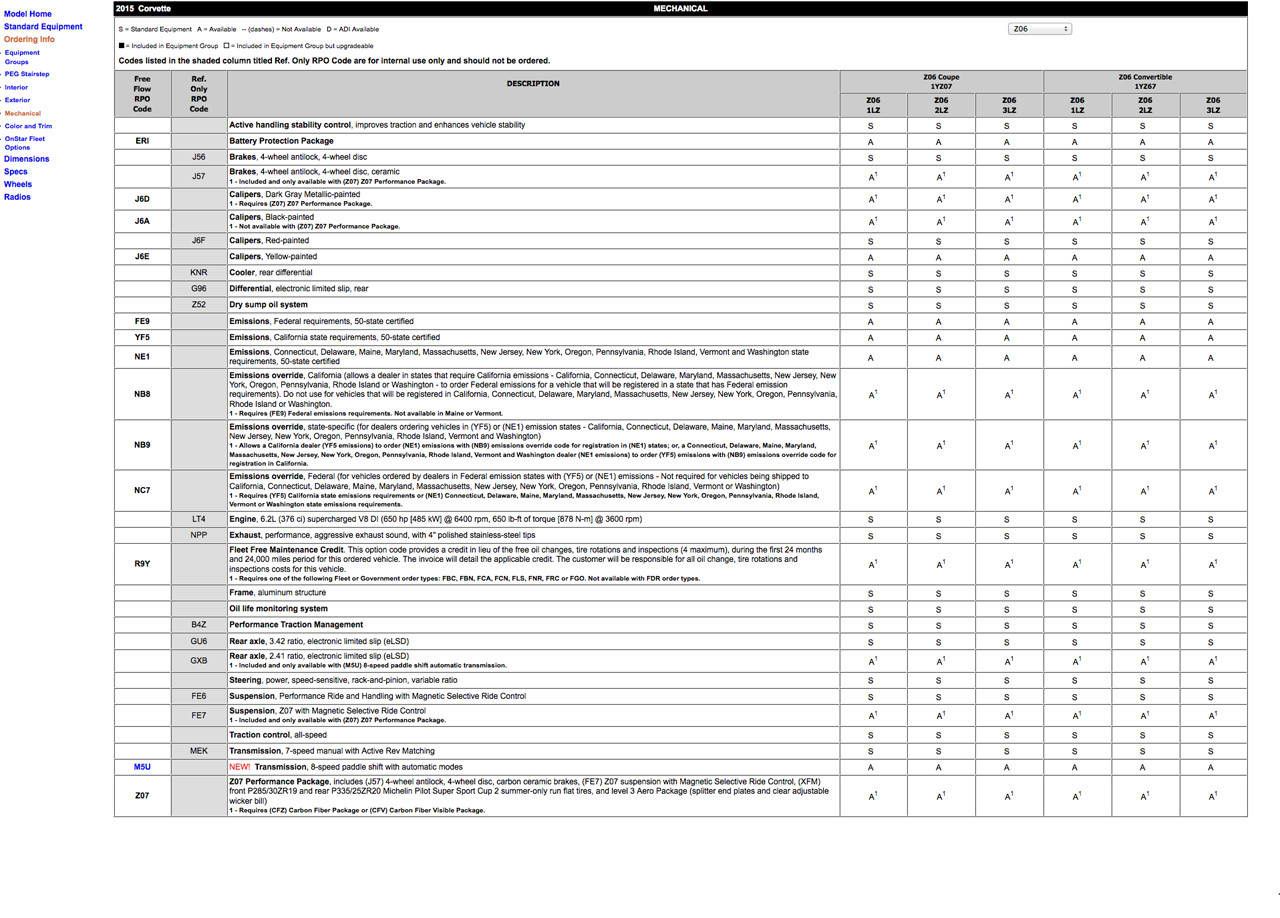Click J6D Free Flow RPO code
The width and height of the screenshot is (1280, 918).
pos(142,198)
